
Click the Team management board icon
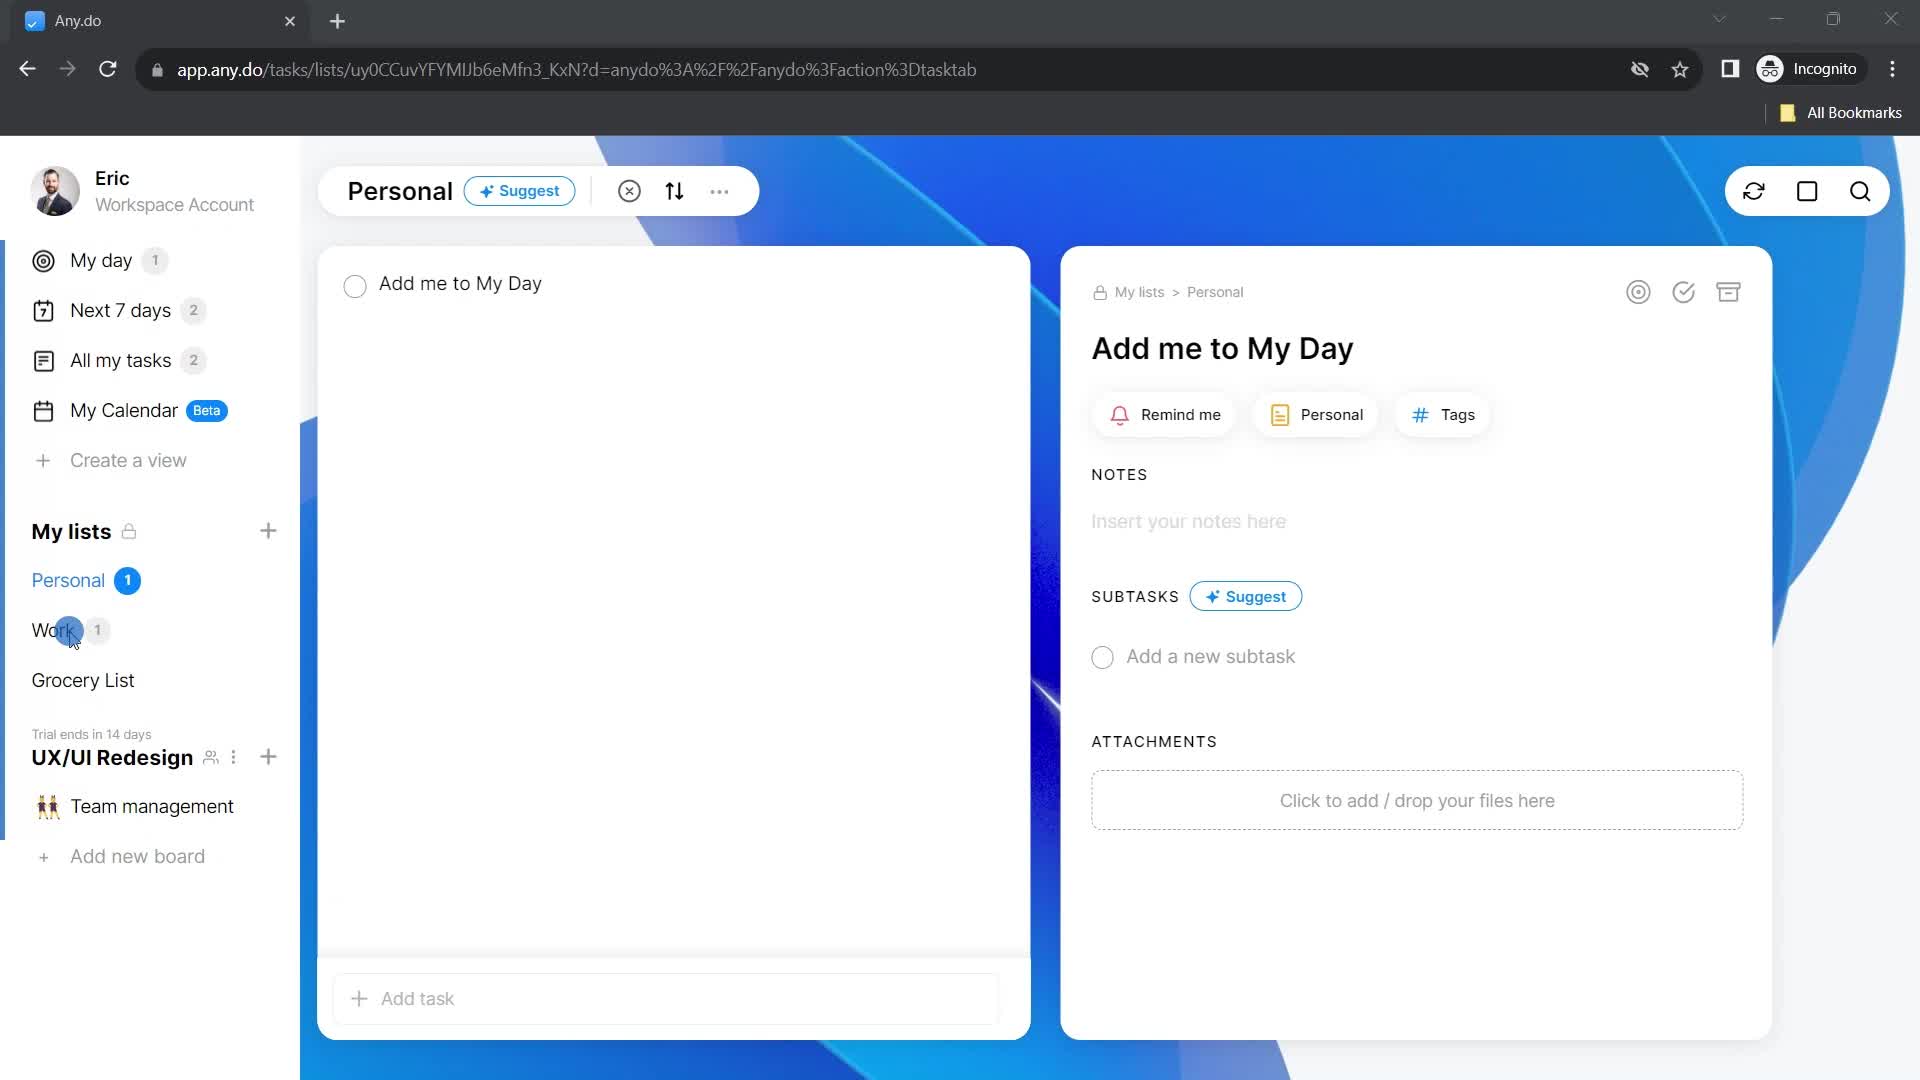pyautogui.click(x=46, y=806)
